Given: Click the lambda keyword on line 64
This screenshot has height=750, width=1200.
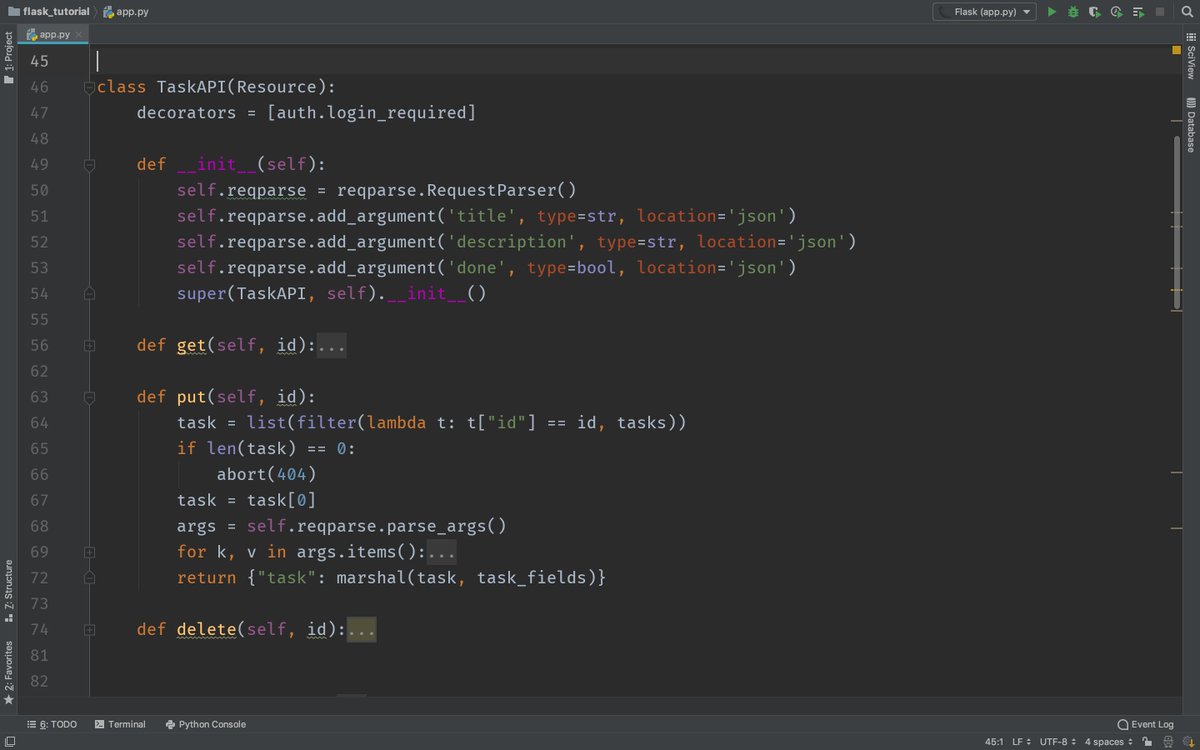Looking at the screenshot, I should click(x=397, y=423).
